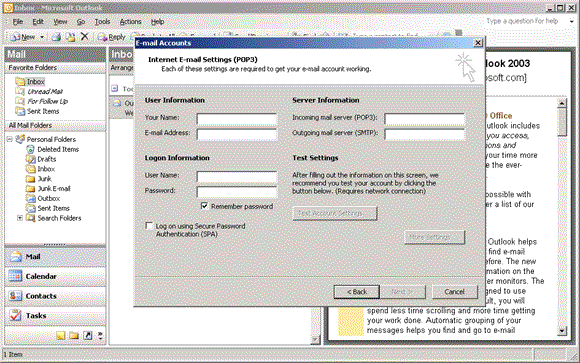Click the Move to Folder toolbar icon
Viewport: 580px width, 363px height.
pyautogui.click(x=70, y=37)
